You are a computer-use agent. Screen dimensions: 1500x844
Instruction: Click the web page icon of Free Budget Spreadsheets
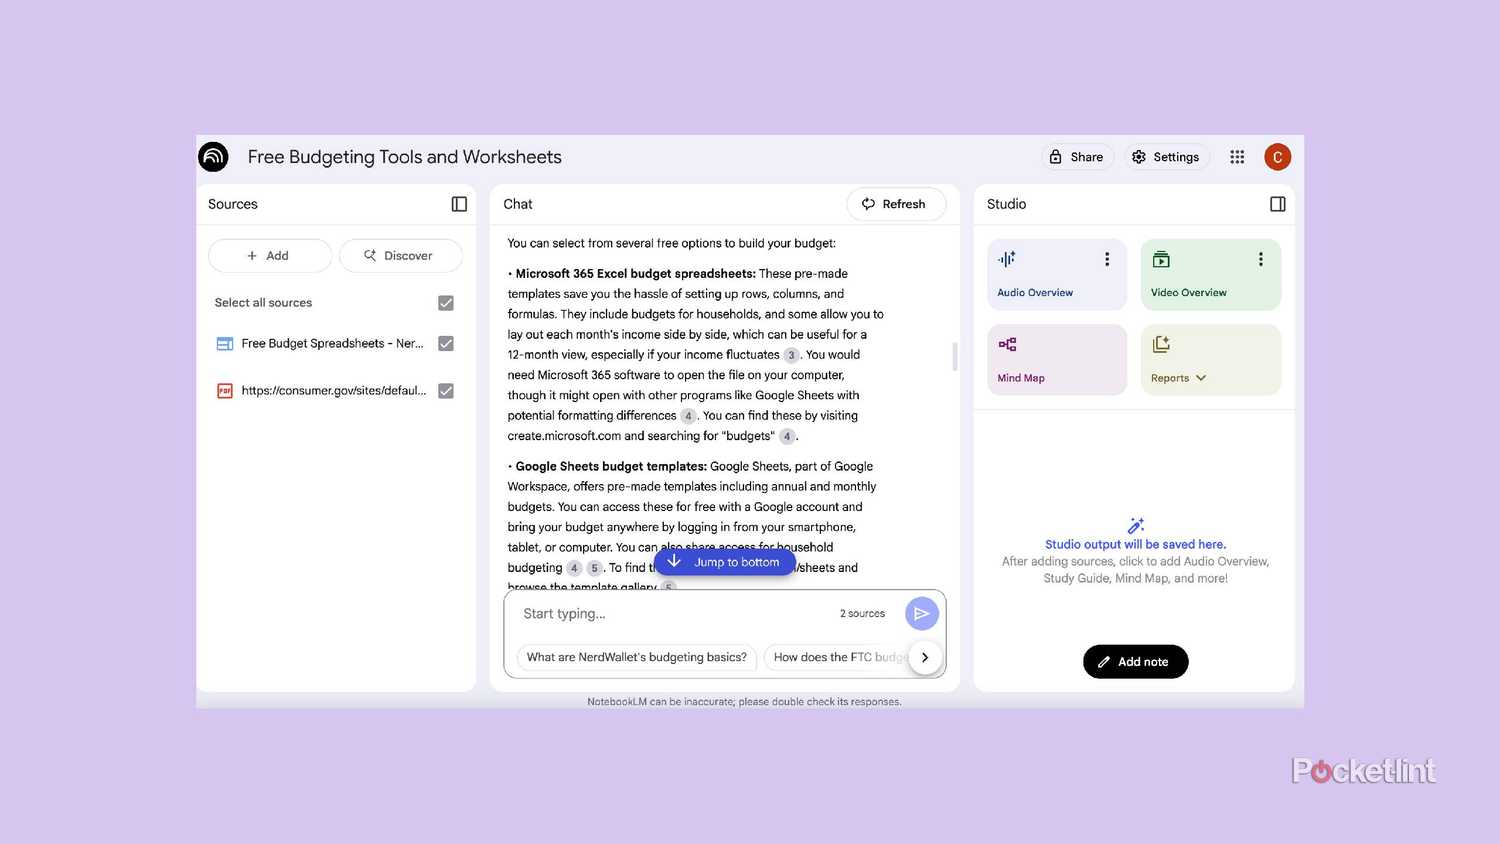[225, 344]
